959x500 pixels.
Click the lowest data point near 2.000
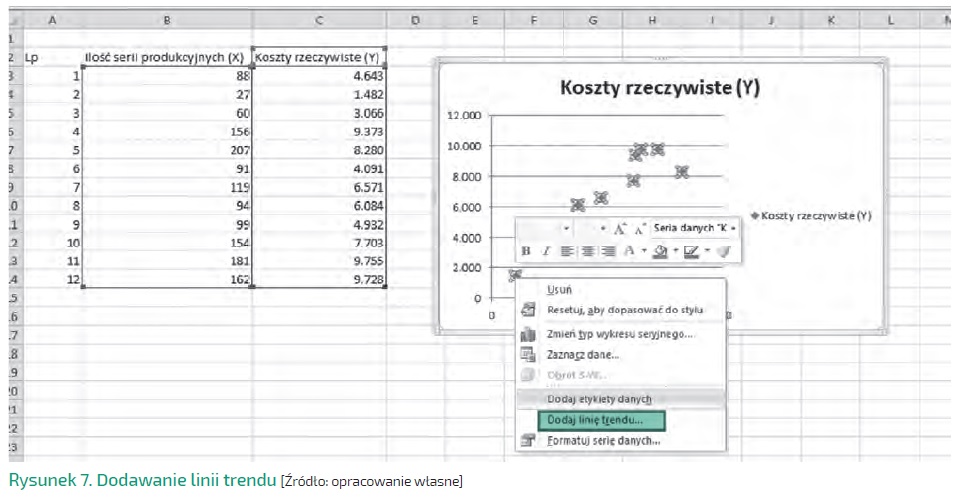point(515,276)
